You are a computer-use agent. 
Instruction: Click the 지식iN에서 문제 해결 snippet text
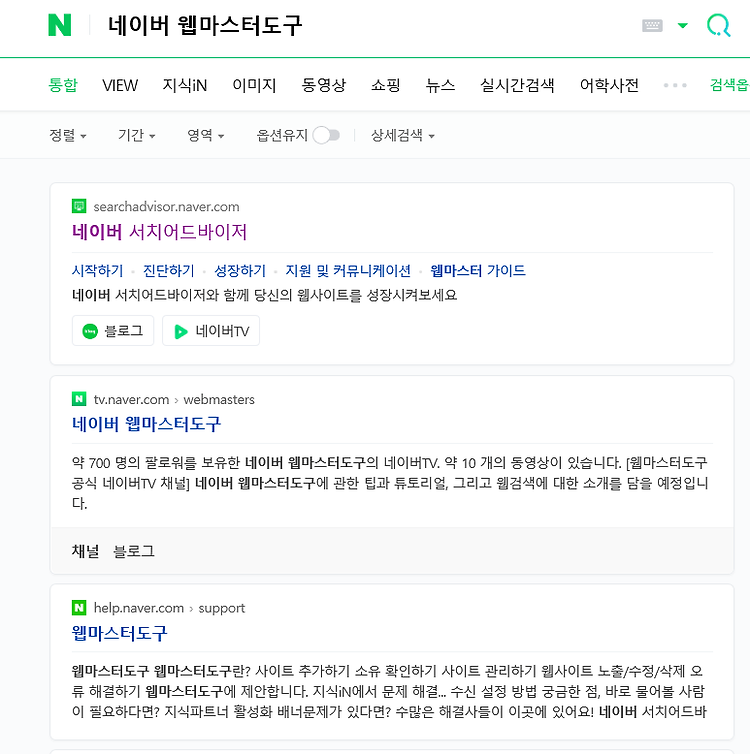380,691
